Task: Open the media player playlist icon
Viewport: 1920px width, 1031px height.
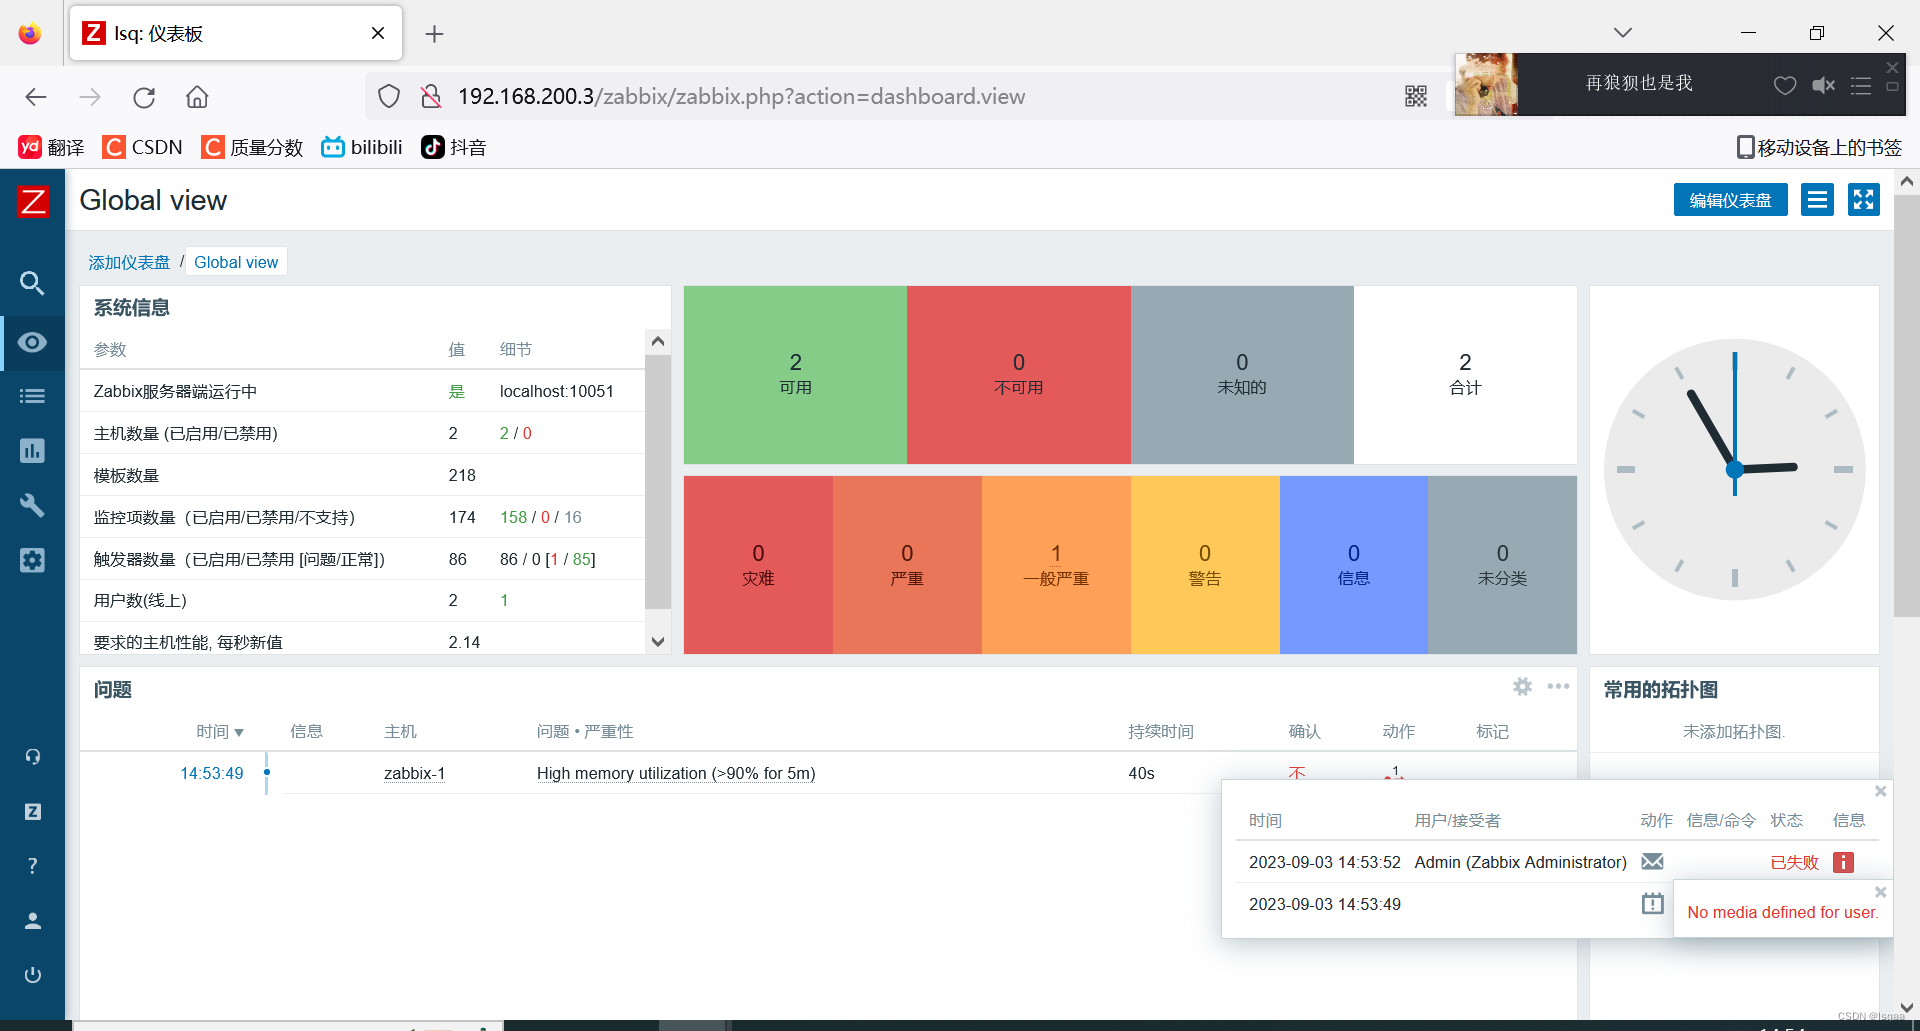Action: tap(1860, 86)
